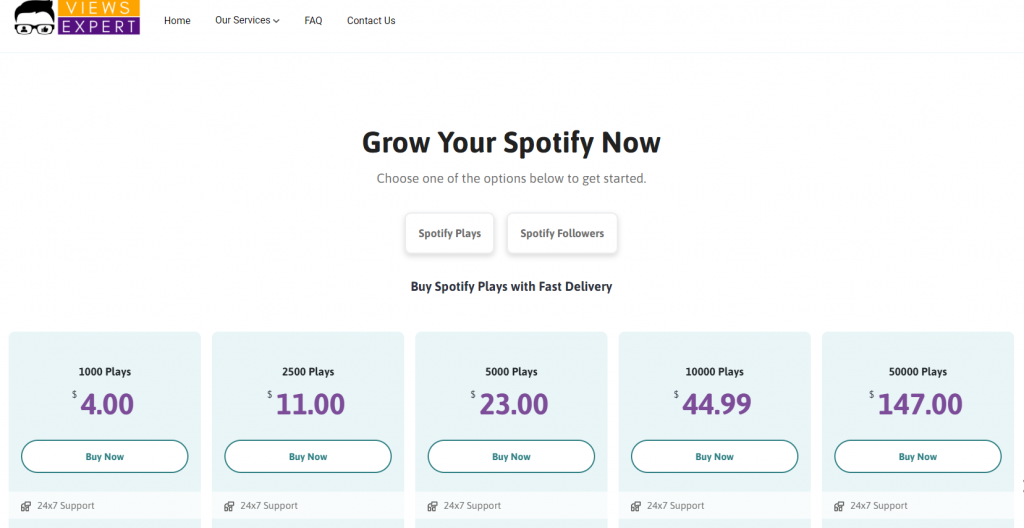Click support icon under 5000 Plays card
The image size is (1024, 528).
[432, 506]
